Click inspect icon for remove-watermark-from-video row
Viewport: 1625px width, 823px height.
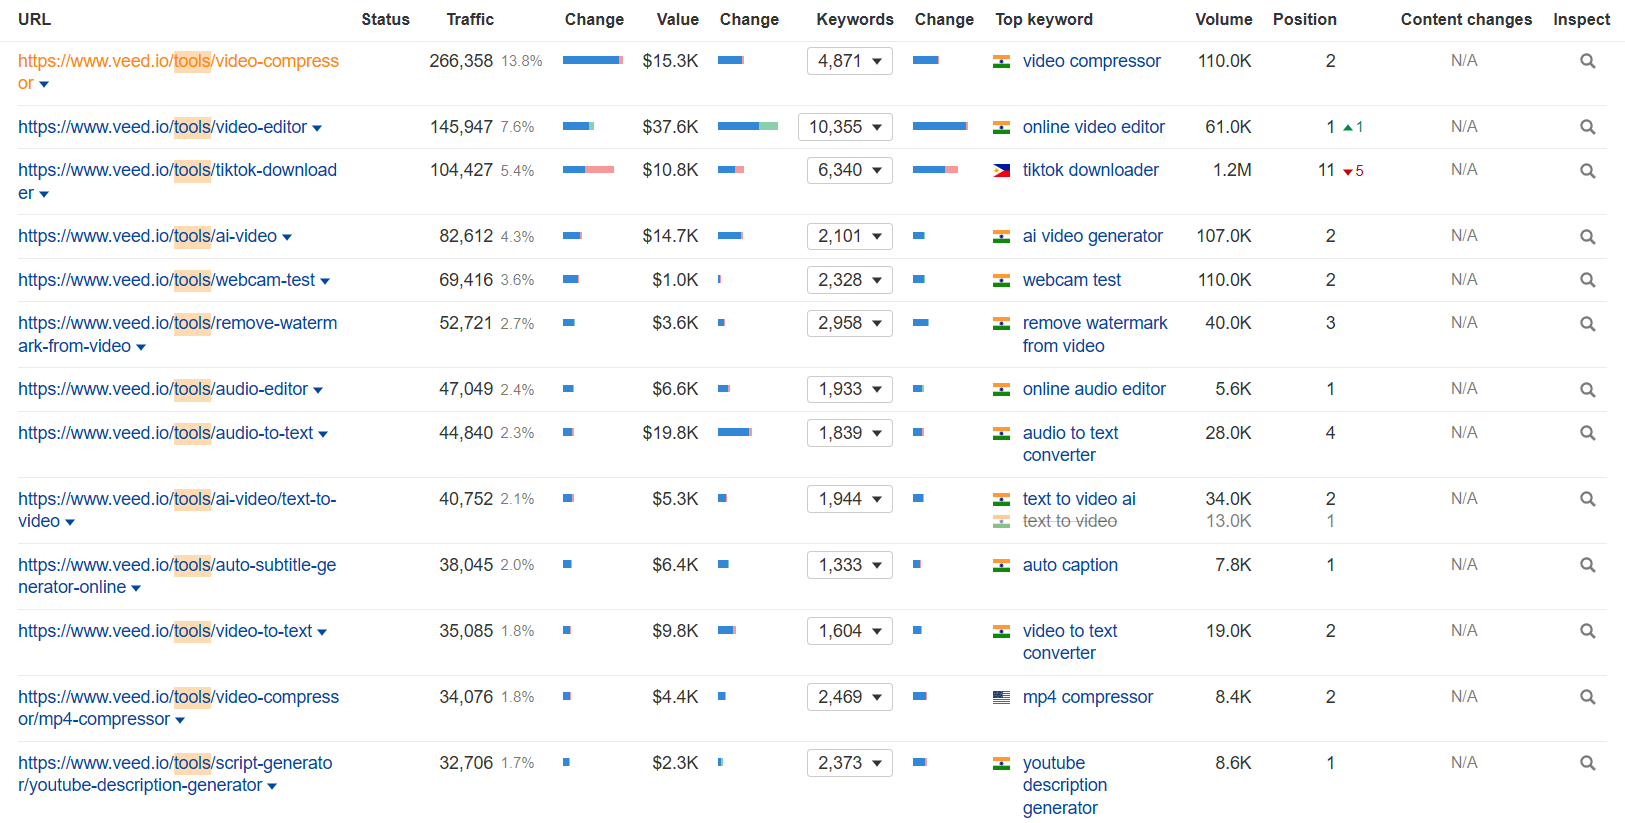(1587, 324)
